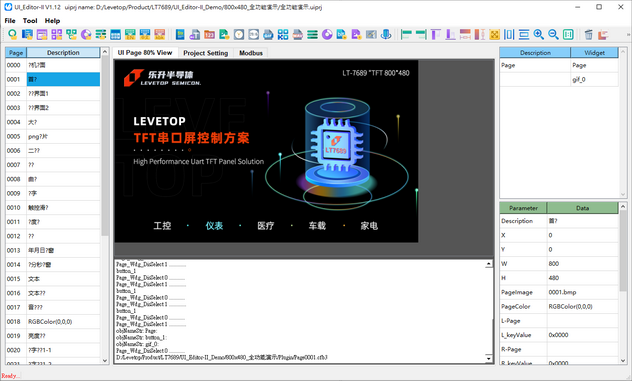
Task: Expand the toolbar overflow chevron
Action: (x=628, y=35)
